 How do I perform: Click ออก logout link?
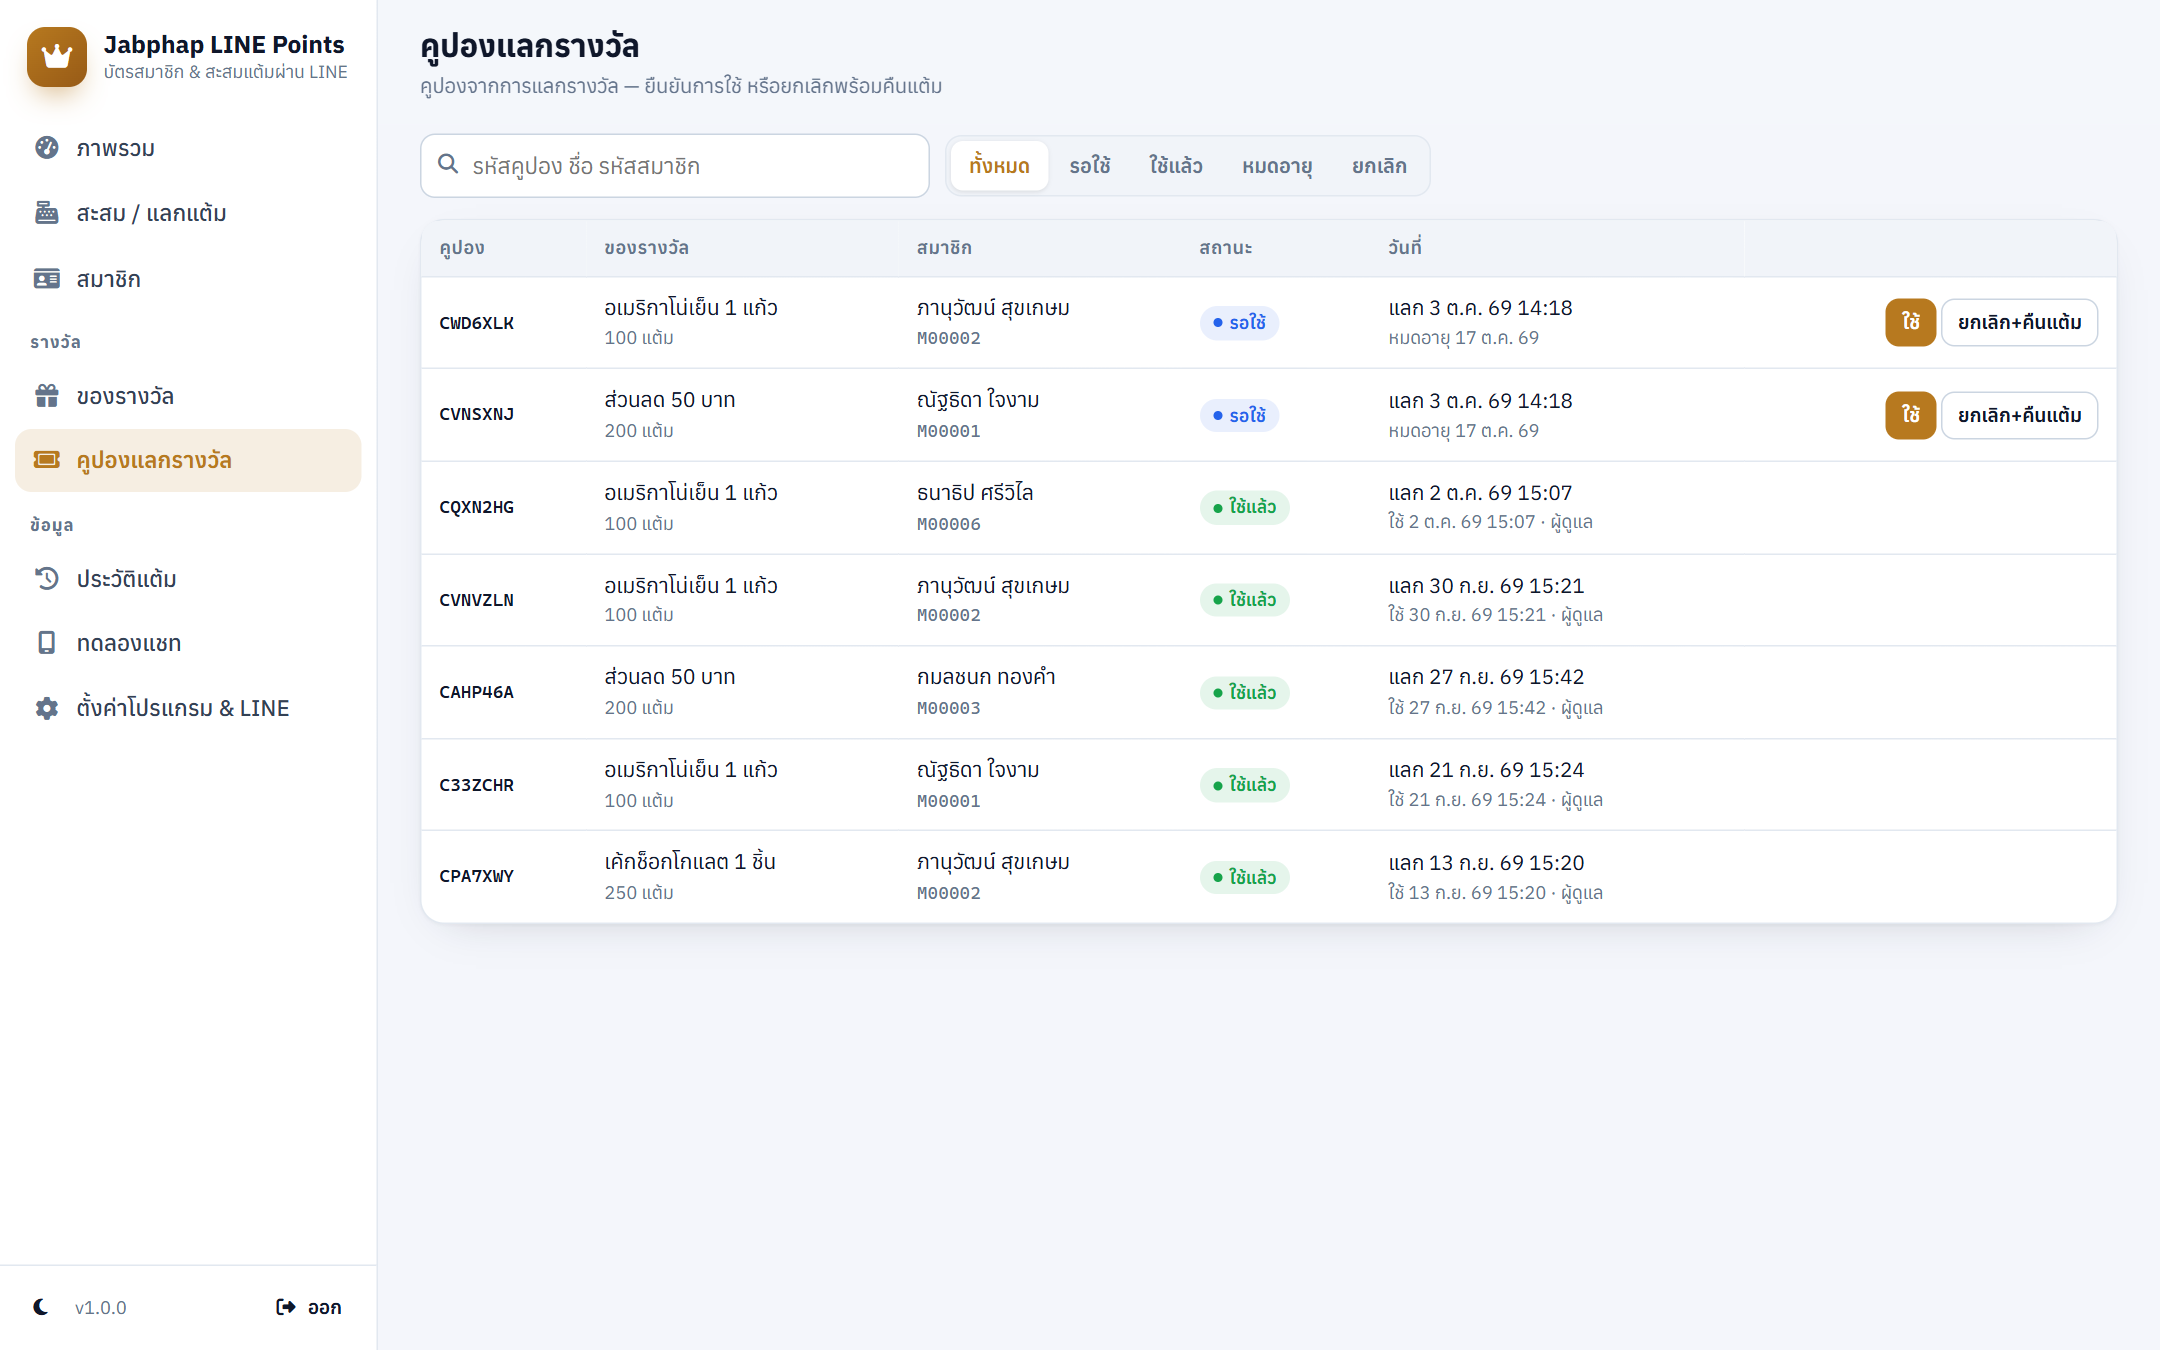coord(309,1307)
